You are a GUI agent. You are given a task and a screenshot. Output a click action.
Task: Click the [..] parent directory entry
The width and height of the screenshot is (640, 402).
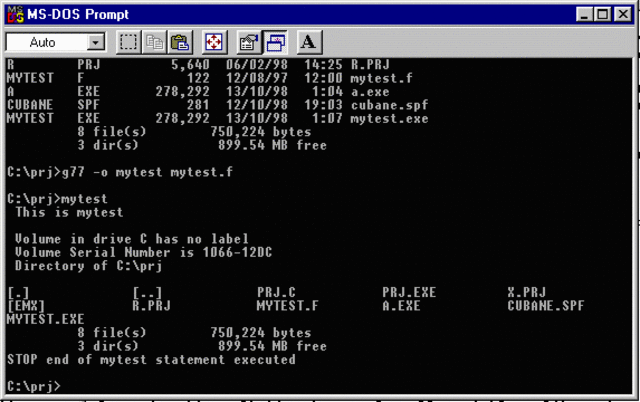[x=147, y=292]
